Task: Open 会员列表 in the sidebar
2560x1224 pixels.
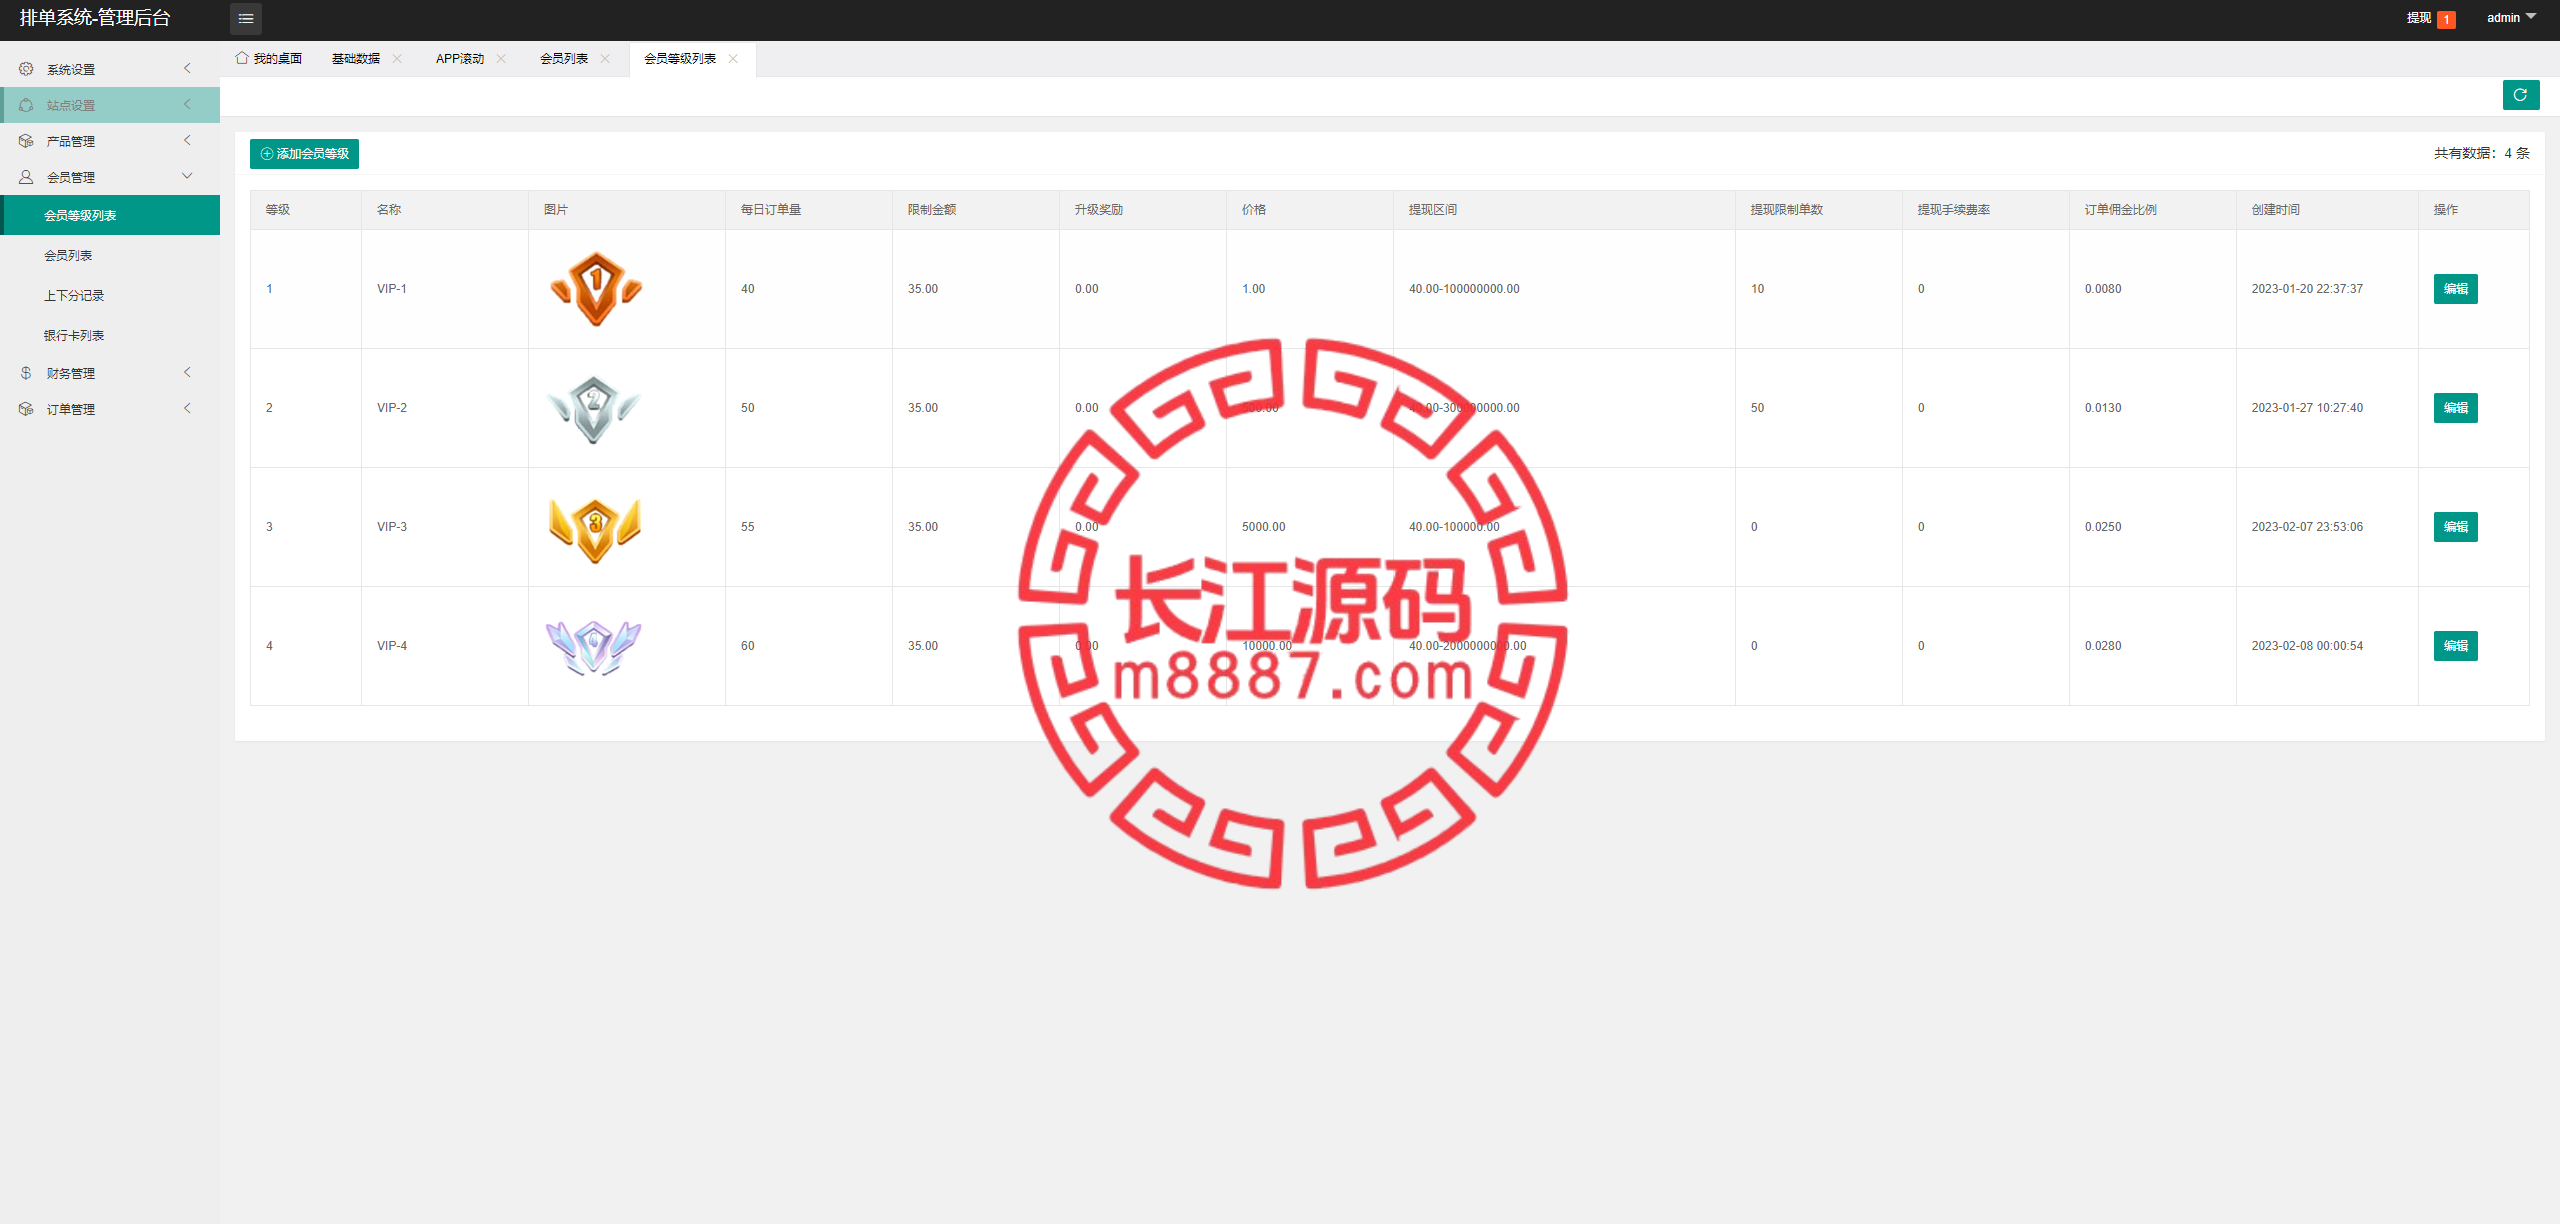Action: coord(110,255)
